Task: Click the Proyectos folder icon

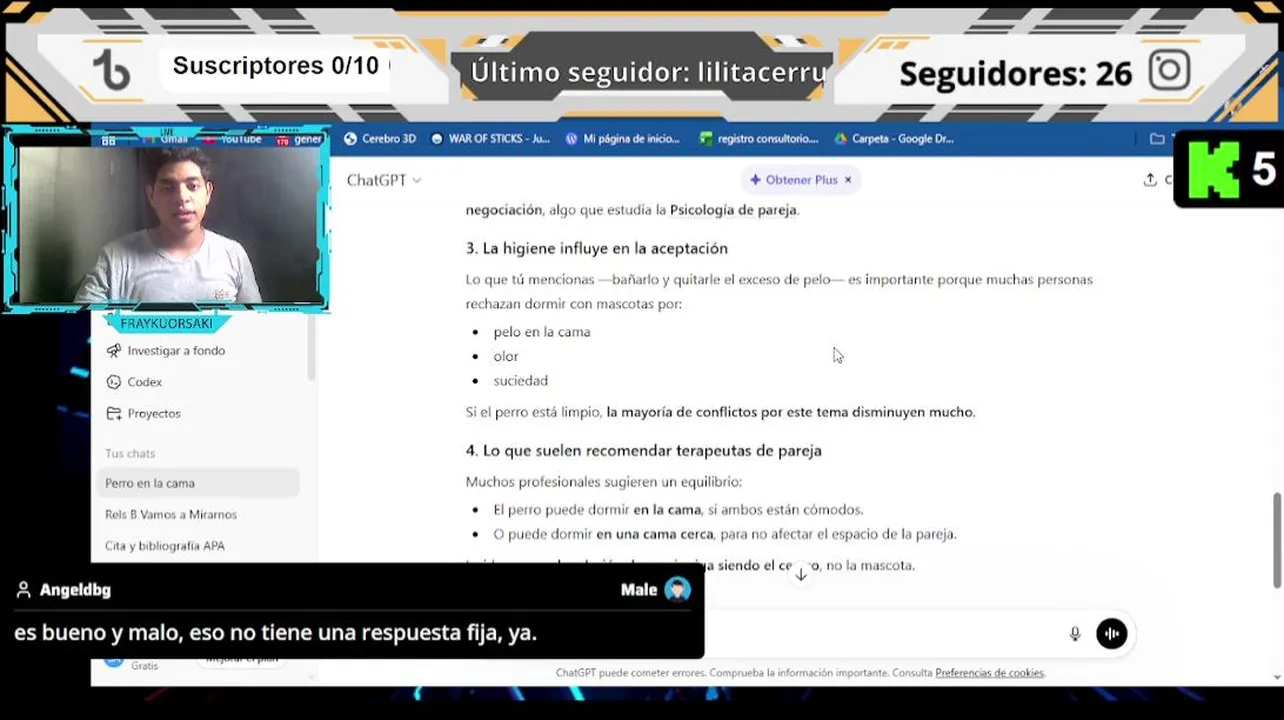Action: click(114, 413)
